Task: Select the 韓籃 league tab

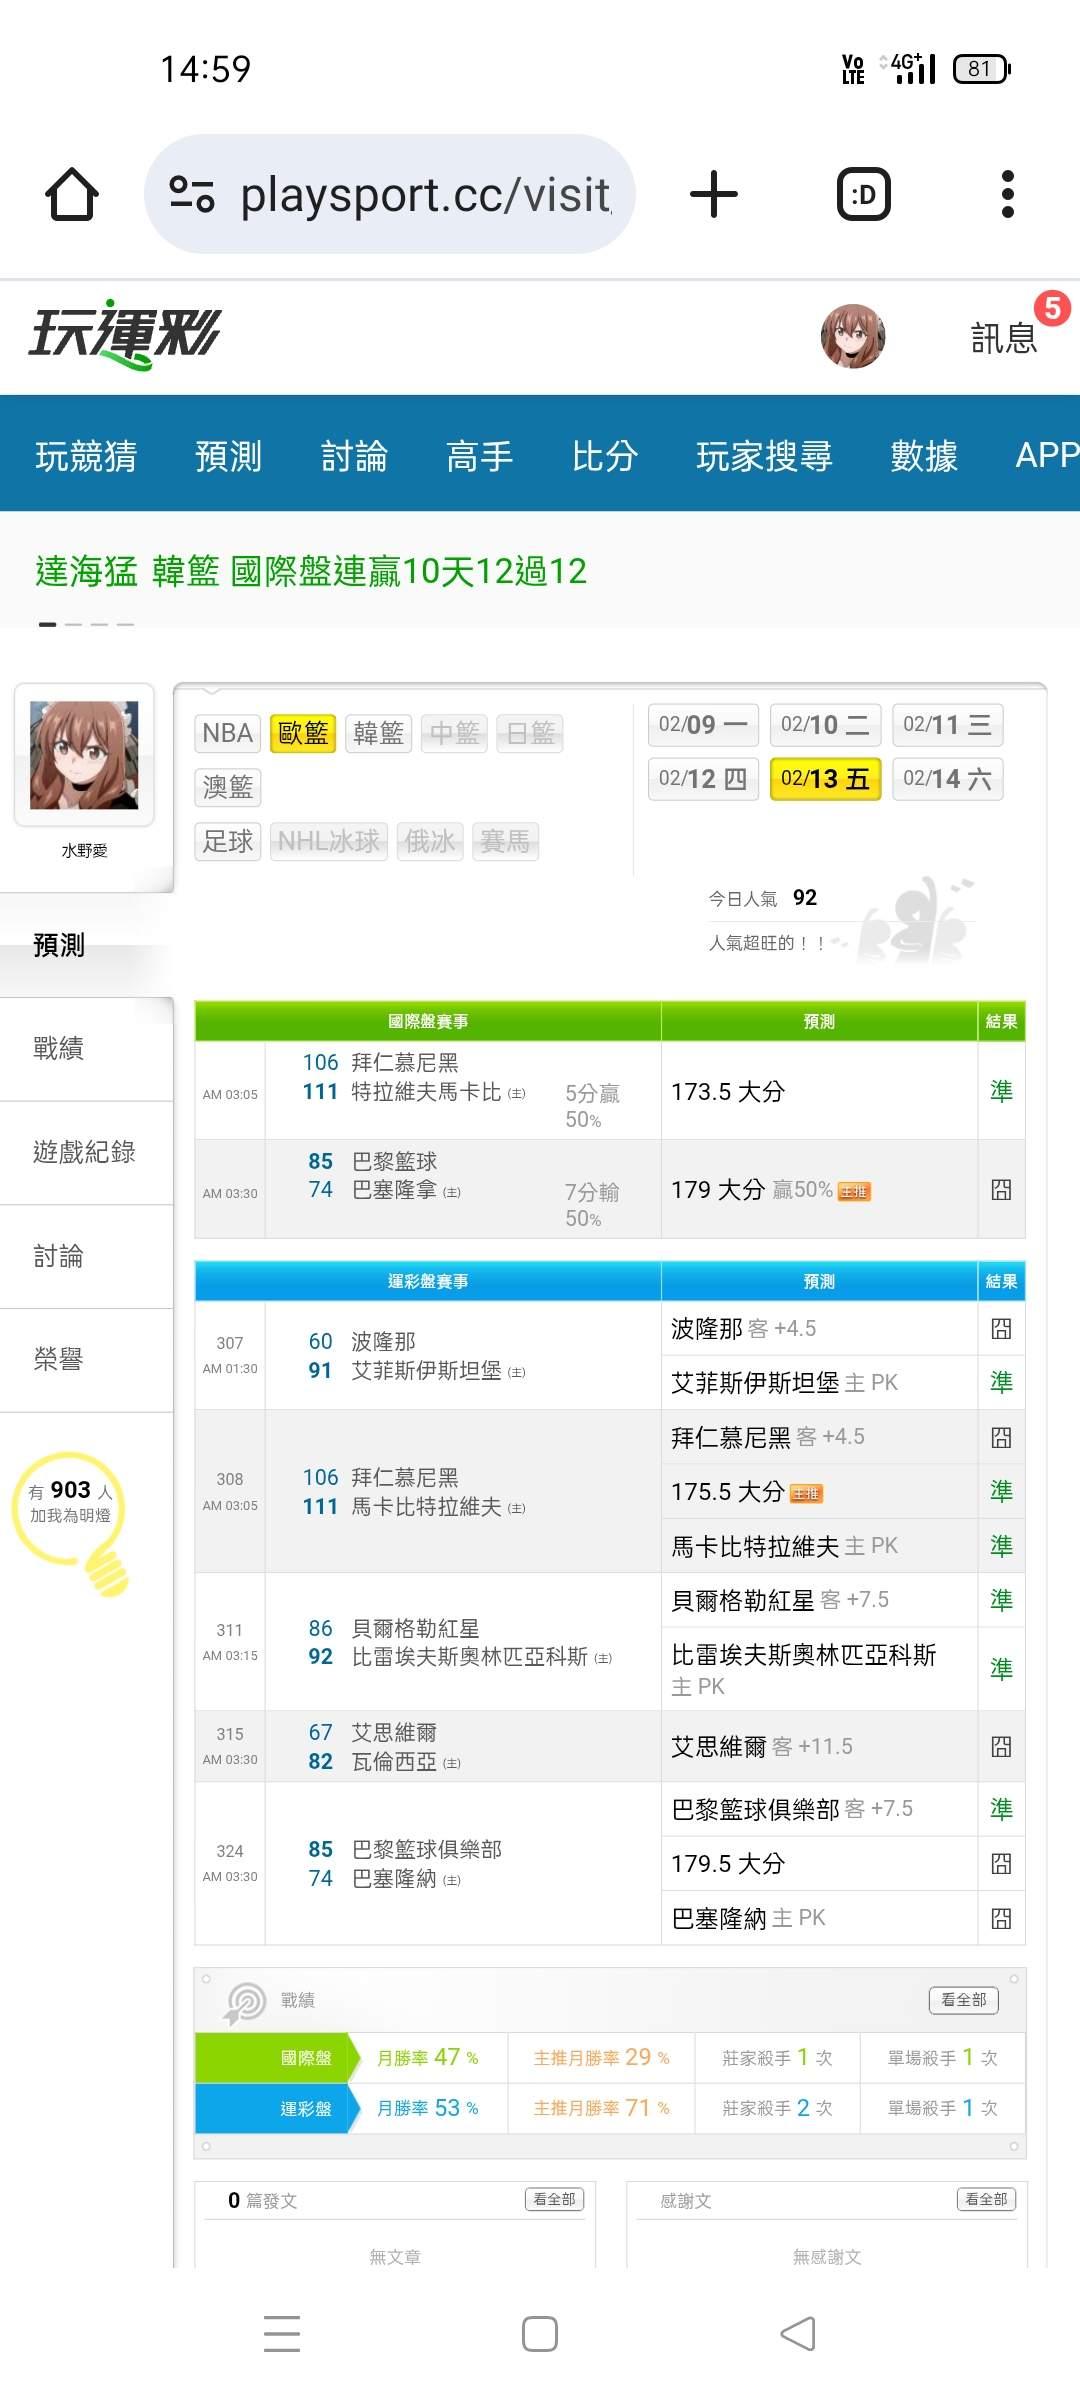Action: point(379,733)
